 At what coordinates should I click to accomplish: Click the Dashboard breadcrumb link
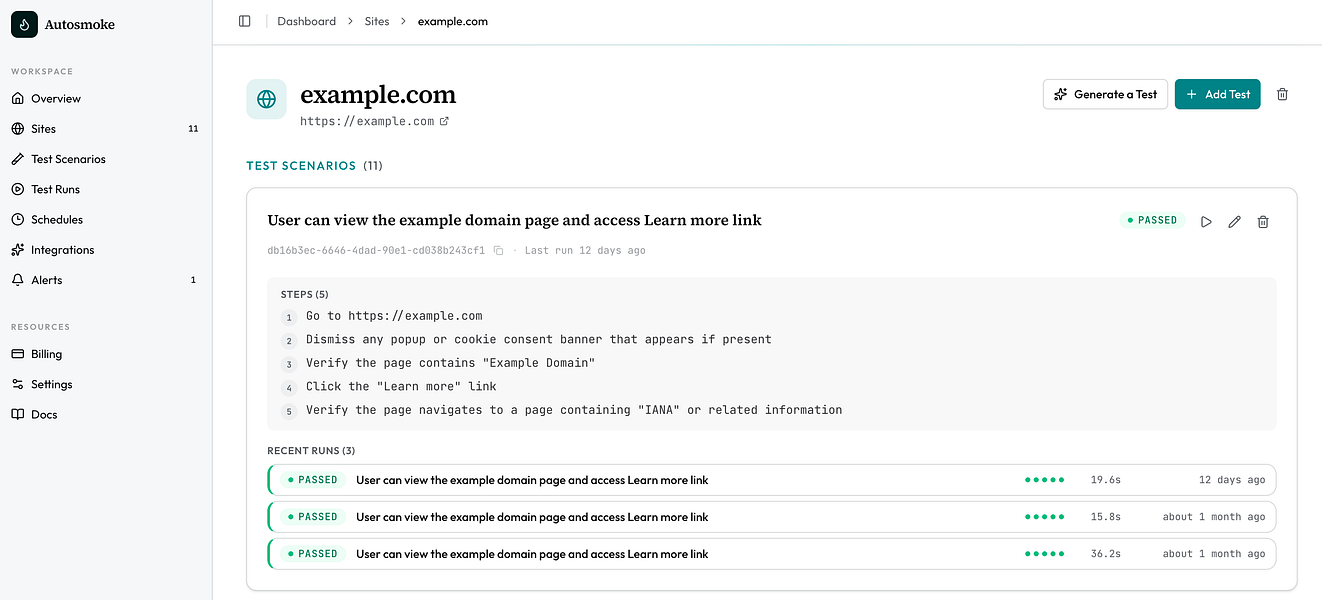pyautogui.click(x=306, y=21)
